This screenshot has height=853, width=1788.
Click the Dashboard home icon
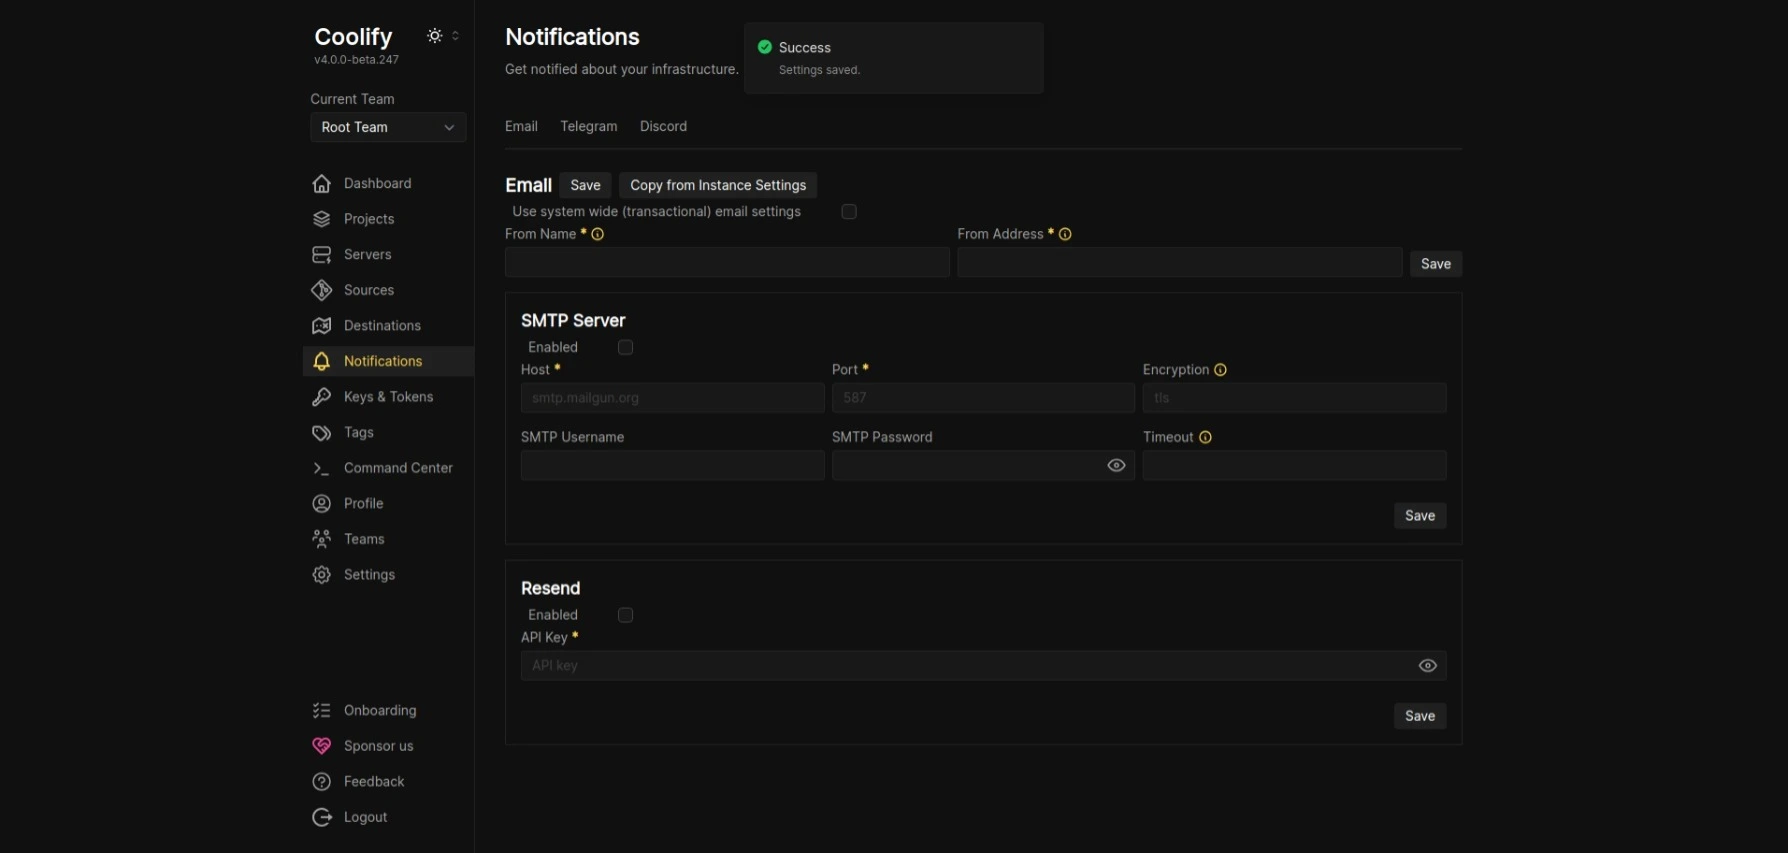pyautogui.click(x=321, y=183)
